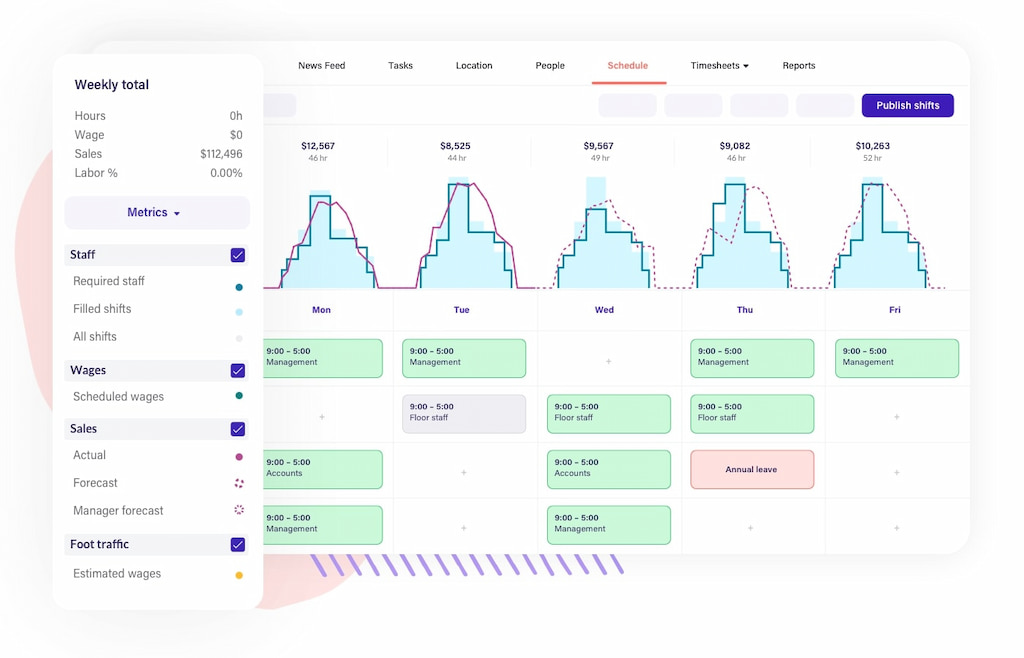Select Tuesday's Floor staff shift card

tap(463, 414)
